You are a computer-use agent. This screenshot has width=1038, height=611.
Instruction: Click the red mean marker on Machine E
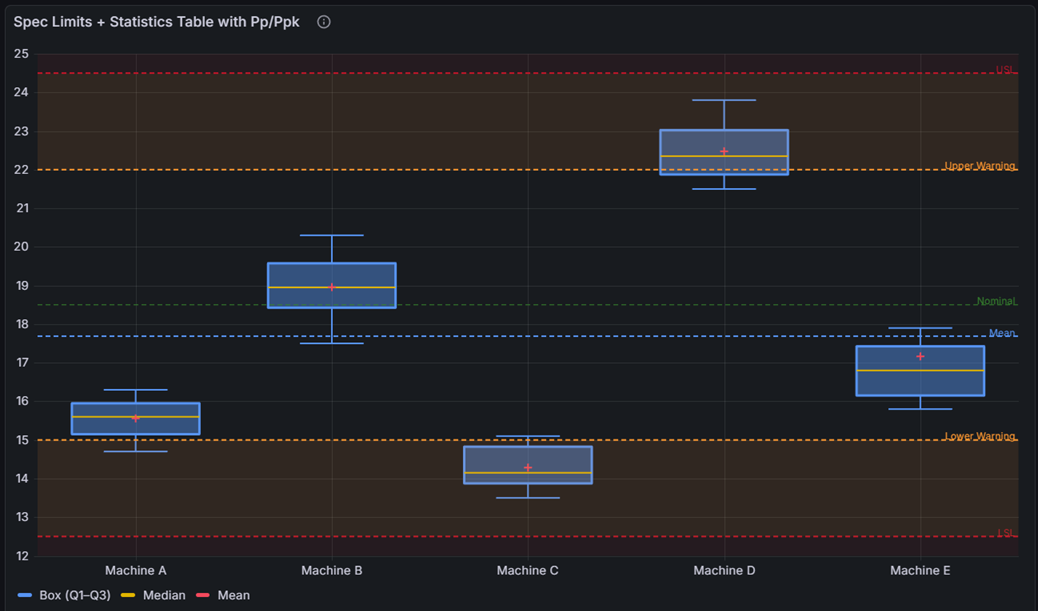[x=920, y=356]
